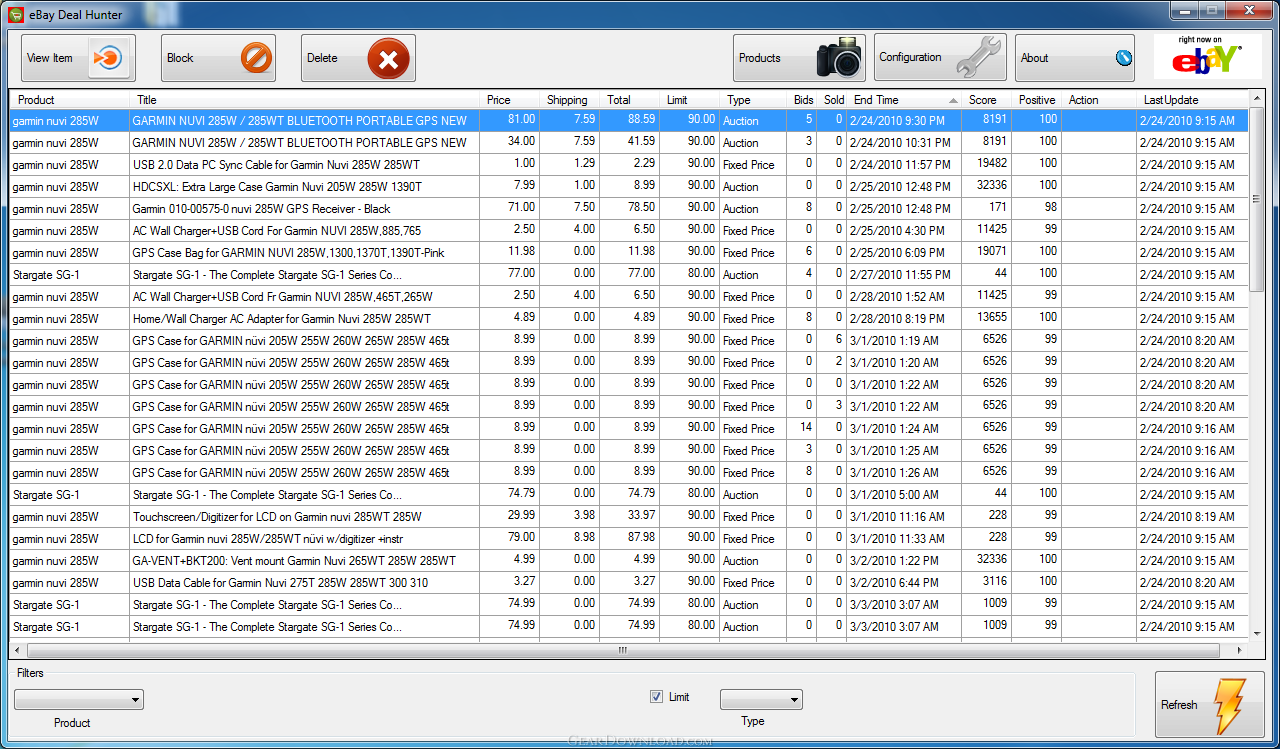
Task: Sort by the Shipping column header
Action: pos(570,100)
